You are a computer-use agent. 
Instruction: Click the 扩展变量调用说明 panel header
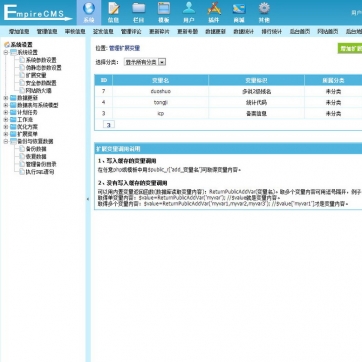coord(228,149)
